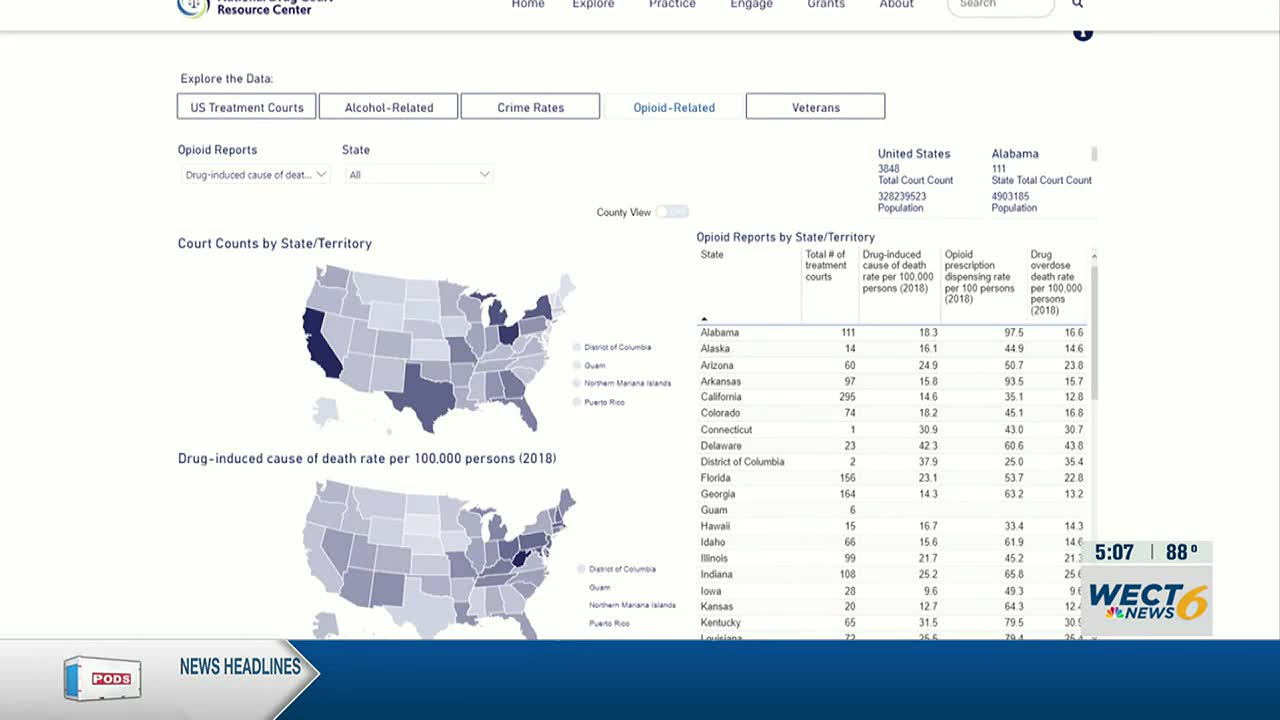Select the Alabama row in the table

pos(891,333)
